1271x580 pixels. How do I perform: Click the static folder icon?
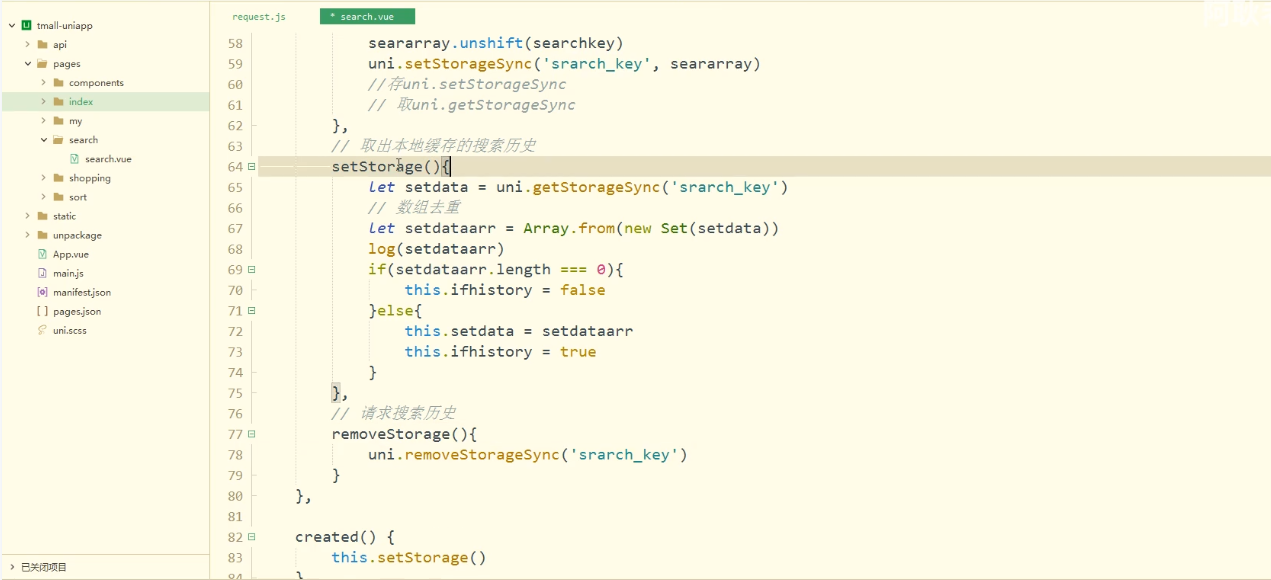[x=42, y=215]
